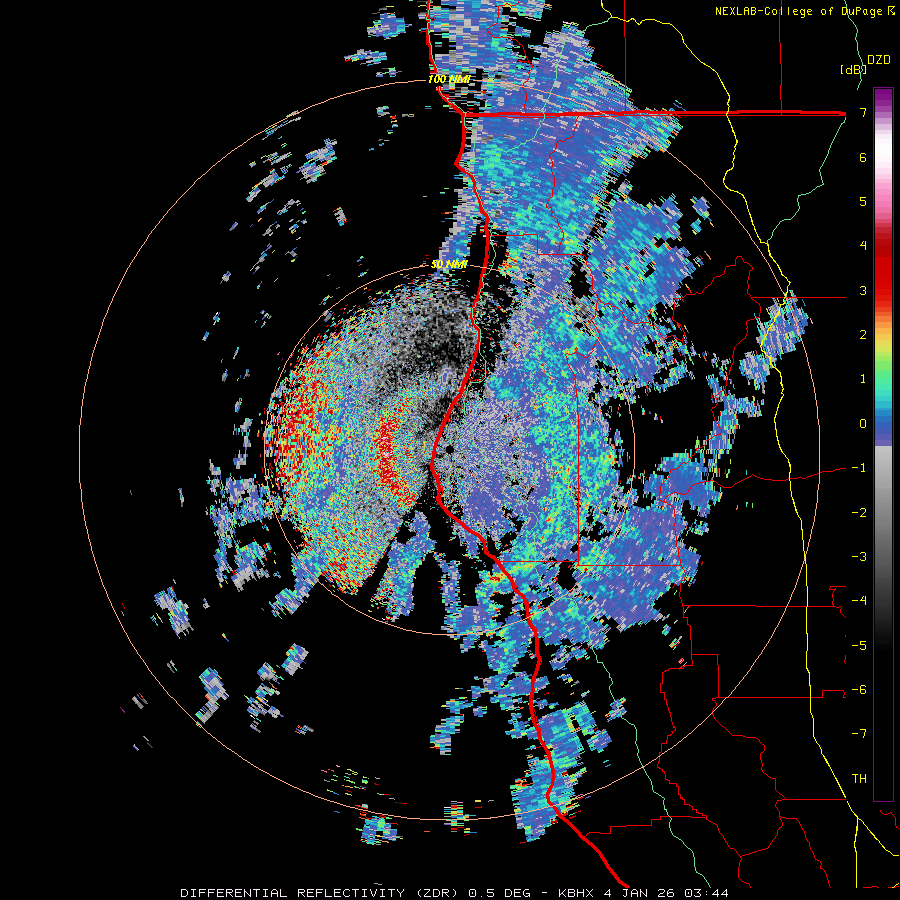This screenshot has height=900, width=900.
Task: Select the 3 value on the scale
Action: pyautogui.click(x=863, y=290)
